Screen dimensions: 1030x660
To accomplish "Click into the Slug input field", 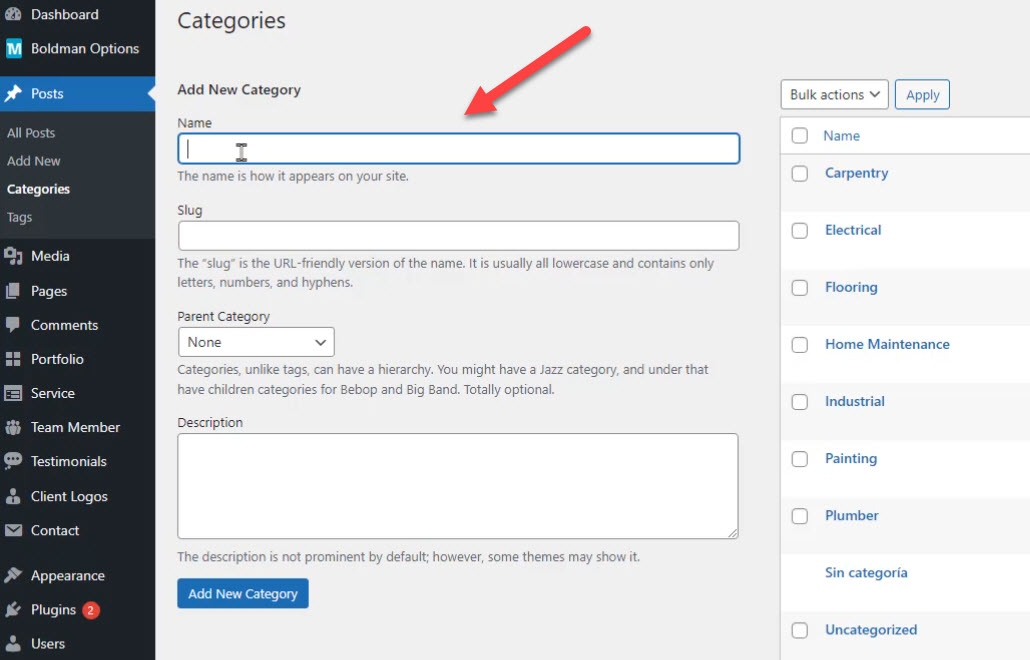I will [x=459, y=236].
